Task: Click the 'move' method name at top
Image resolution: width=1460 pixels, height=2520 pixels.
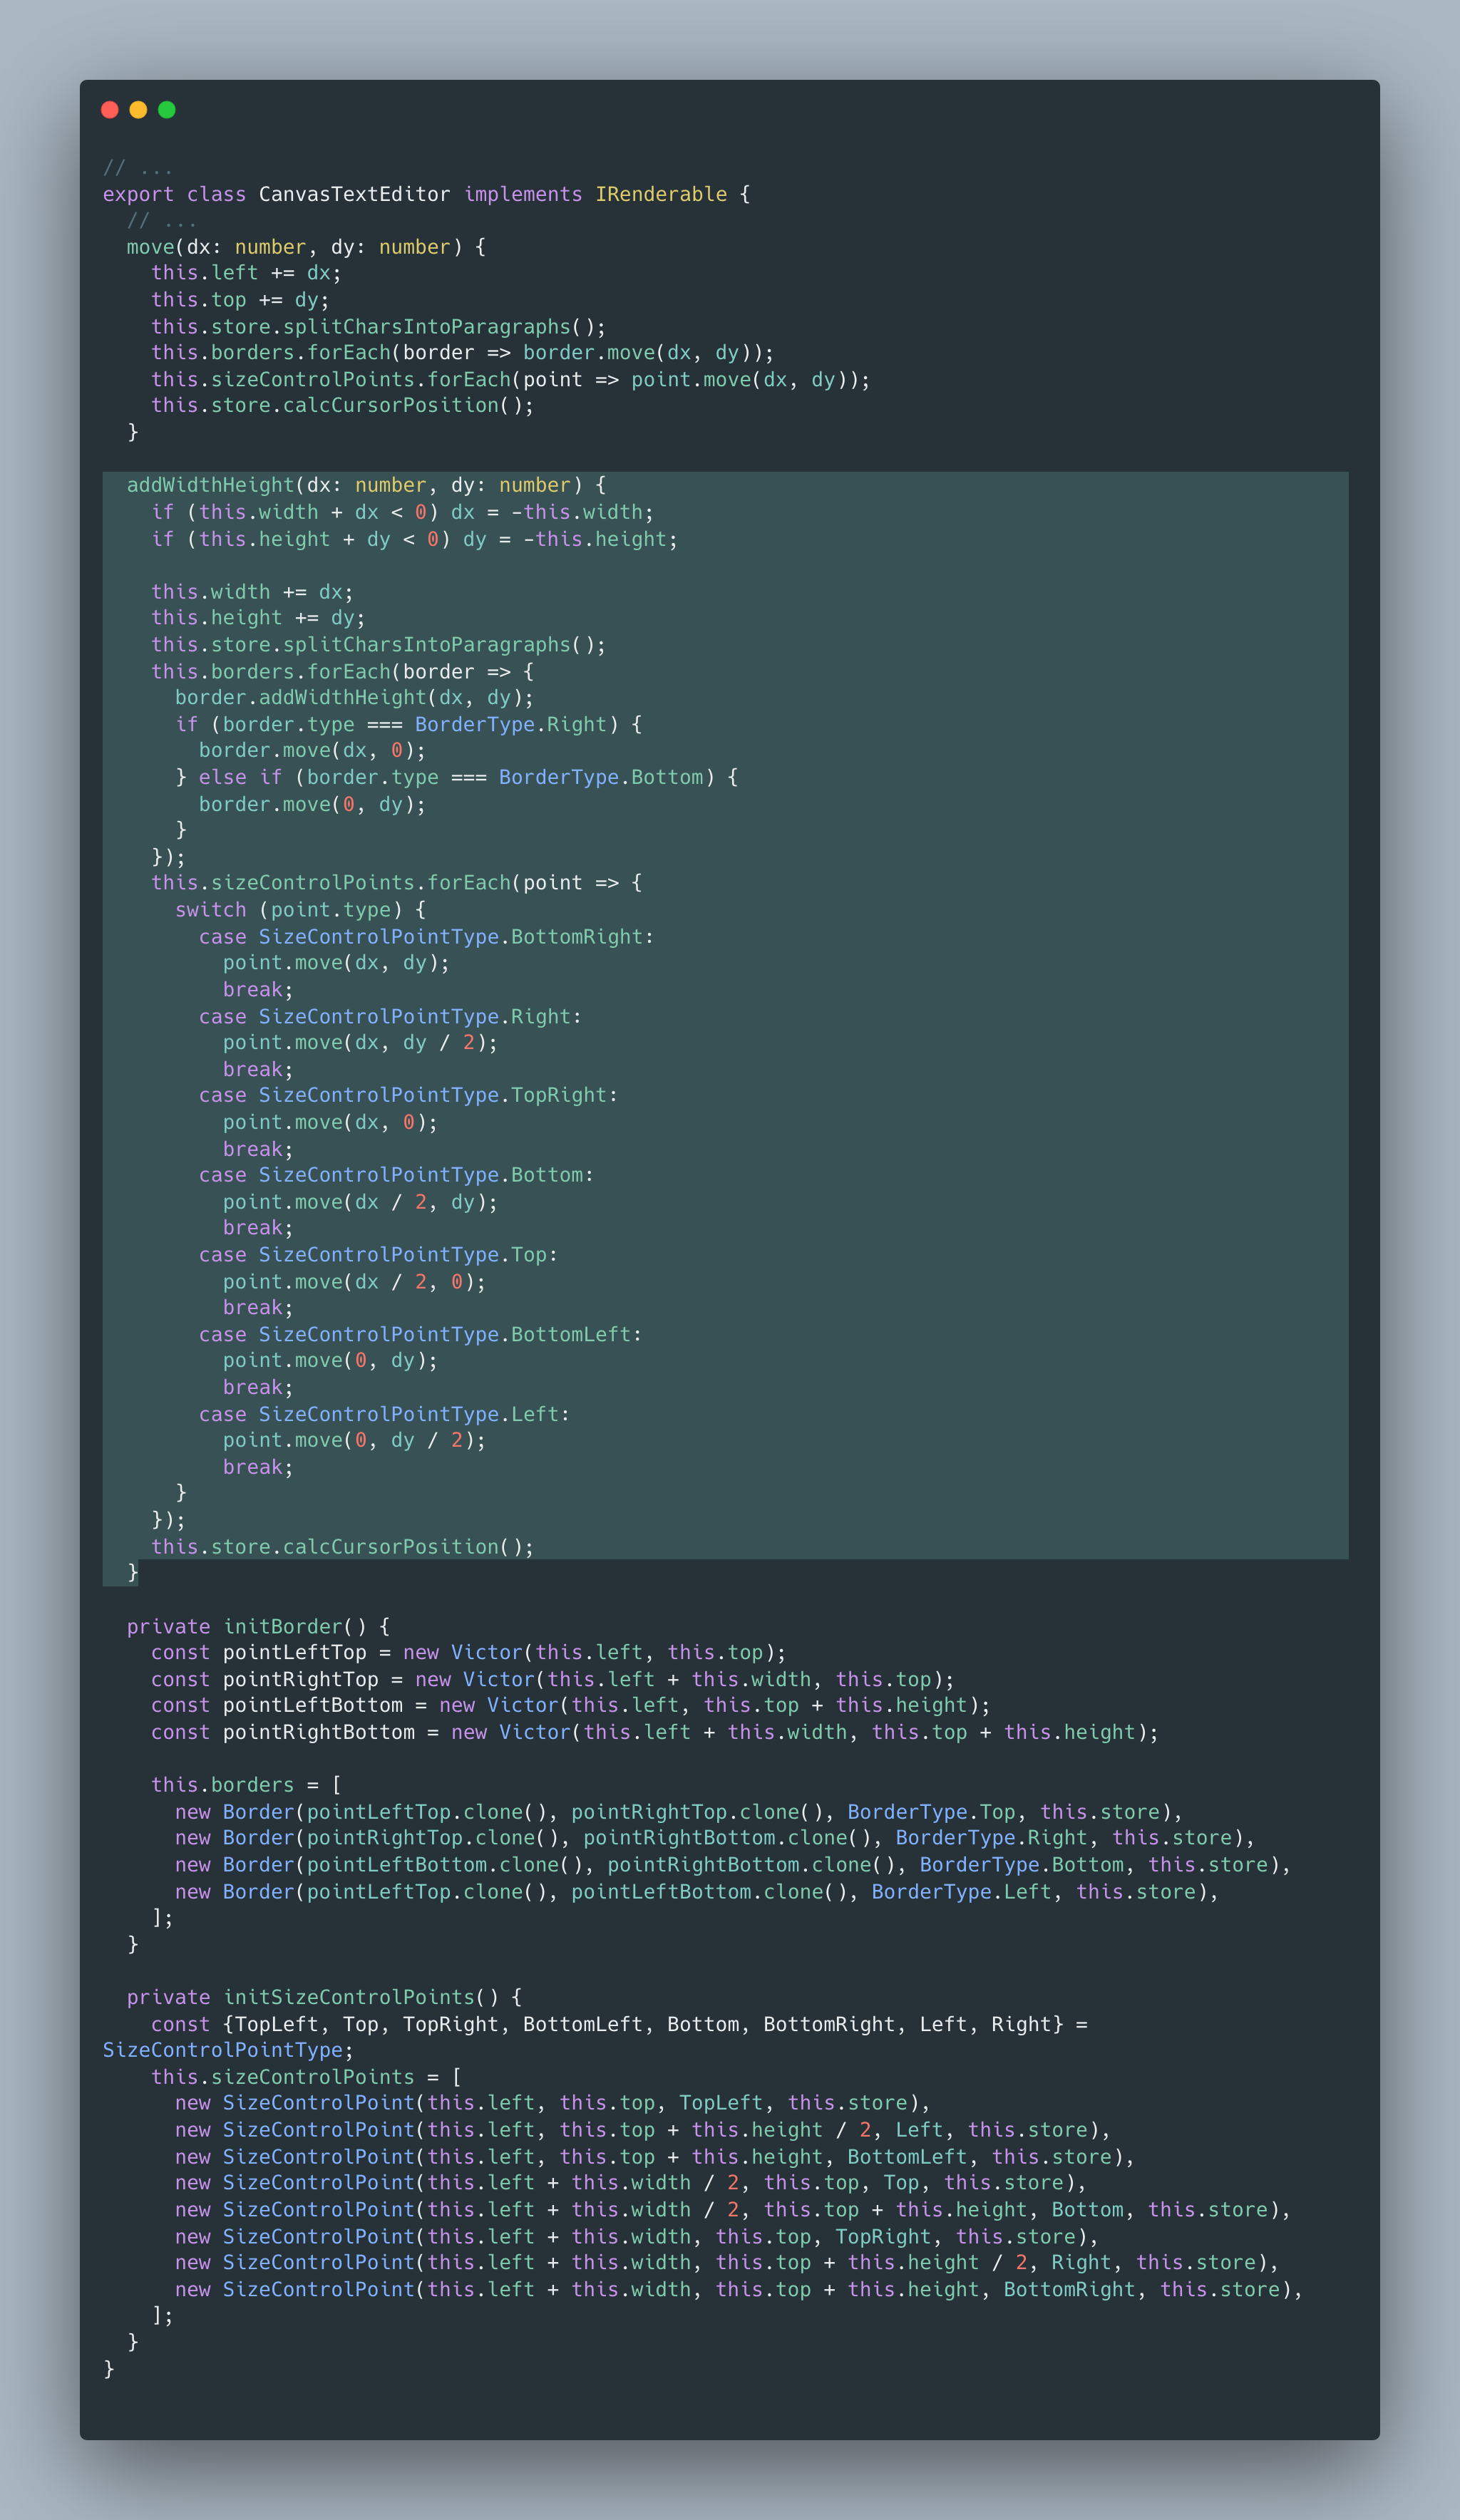Action: (150, 247)
